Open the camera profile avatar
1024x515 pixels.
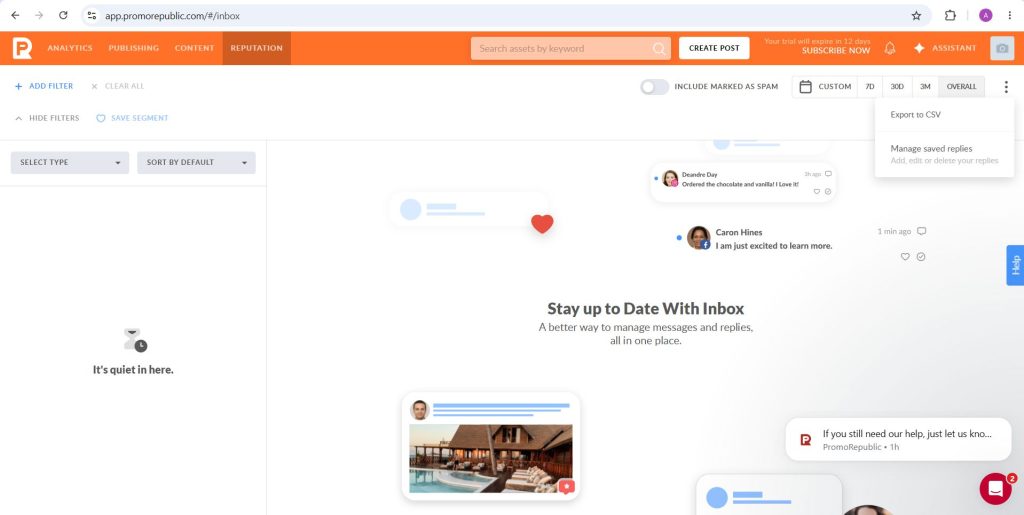(1002, 48)
